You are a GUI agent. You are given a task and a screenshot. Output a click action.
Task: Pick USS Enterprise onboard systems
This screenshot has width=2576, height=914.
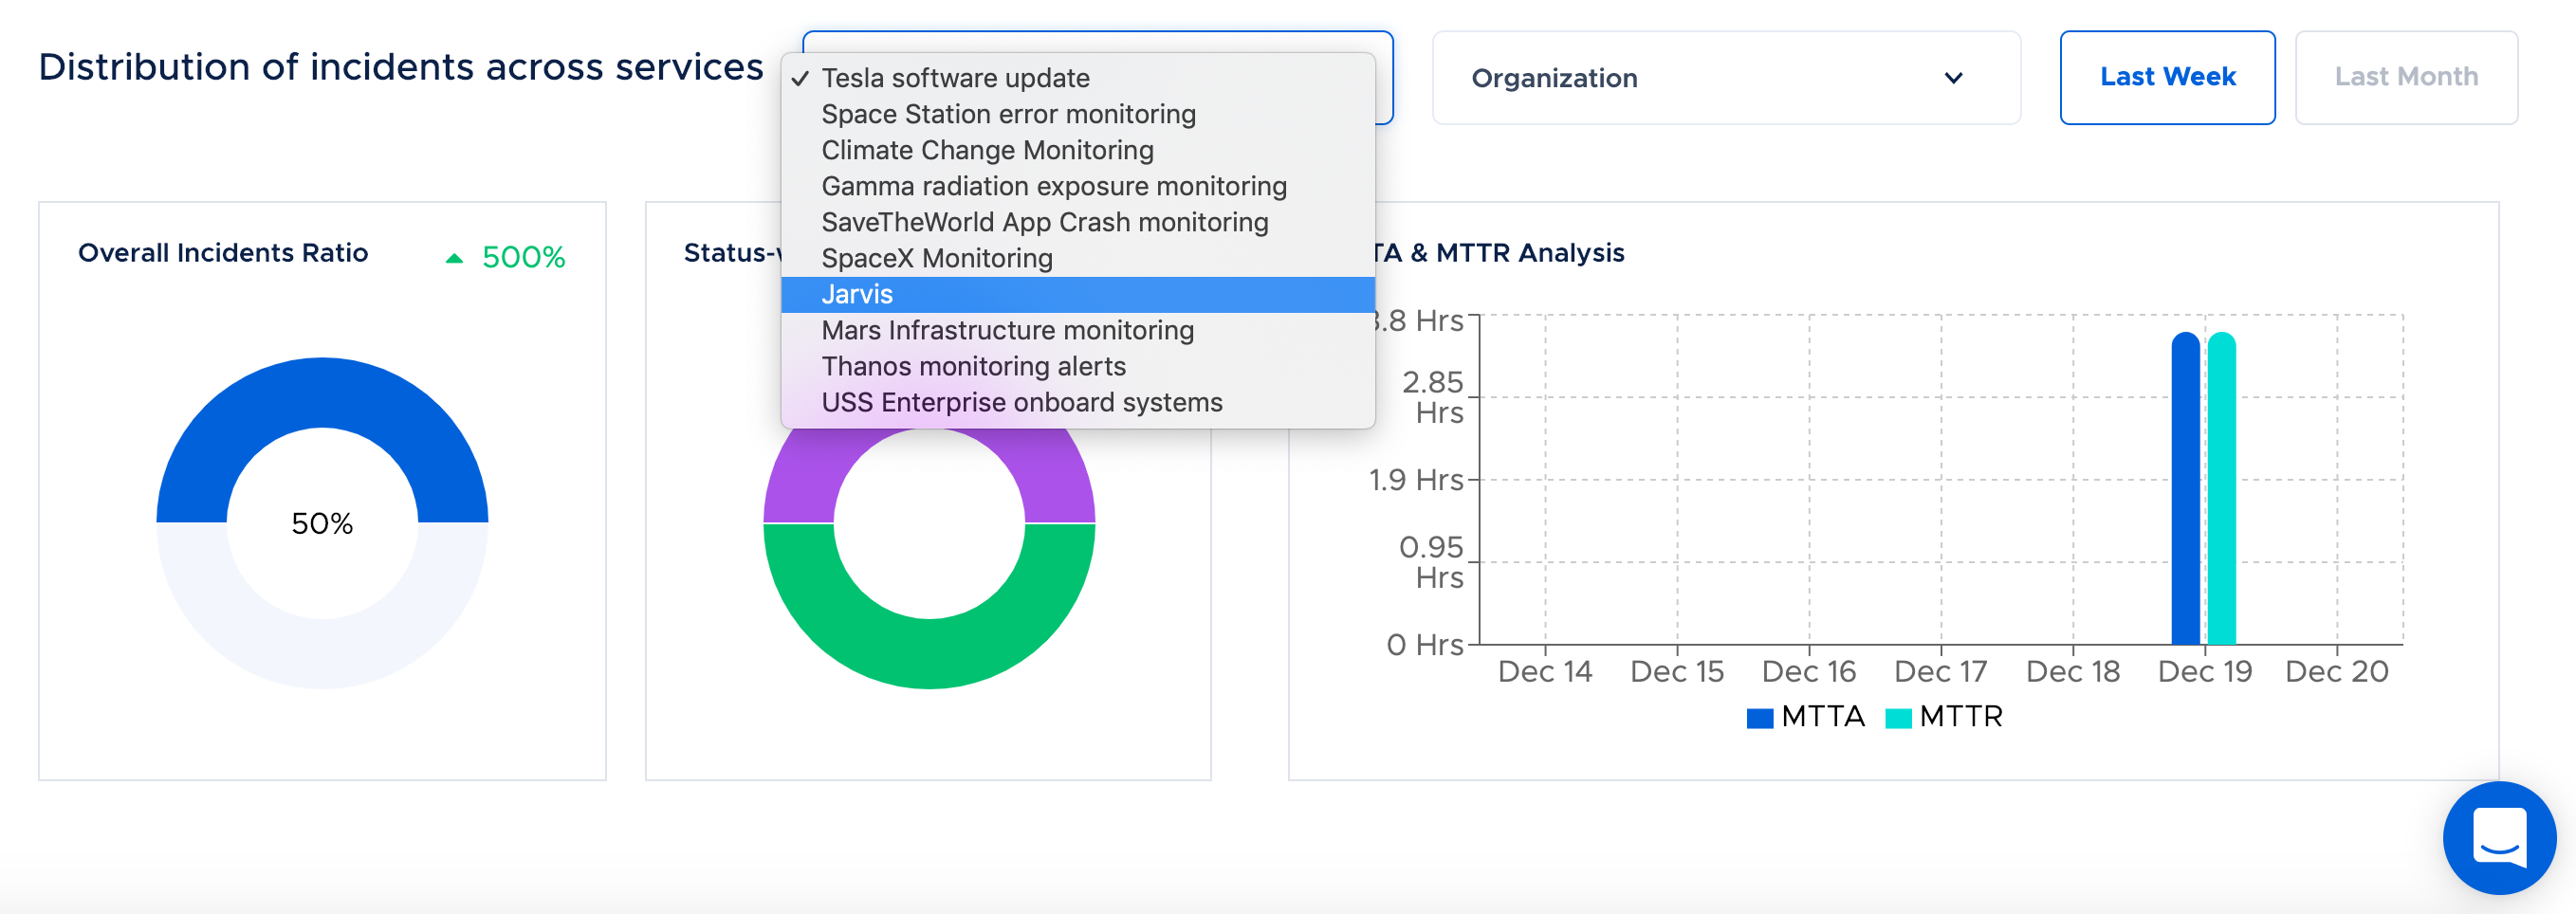point(1078,402)
